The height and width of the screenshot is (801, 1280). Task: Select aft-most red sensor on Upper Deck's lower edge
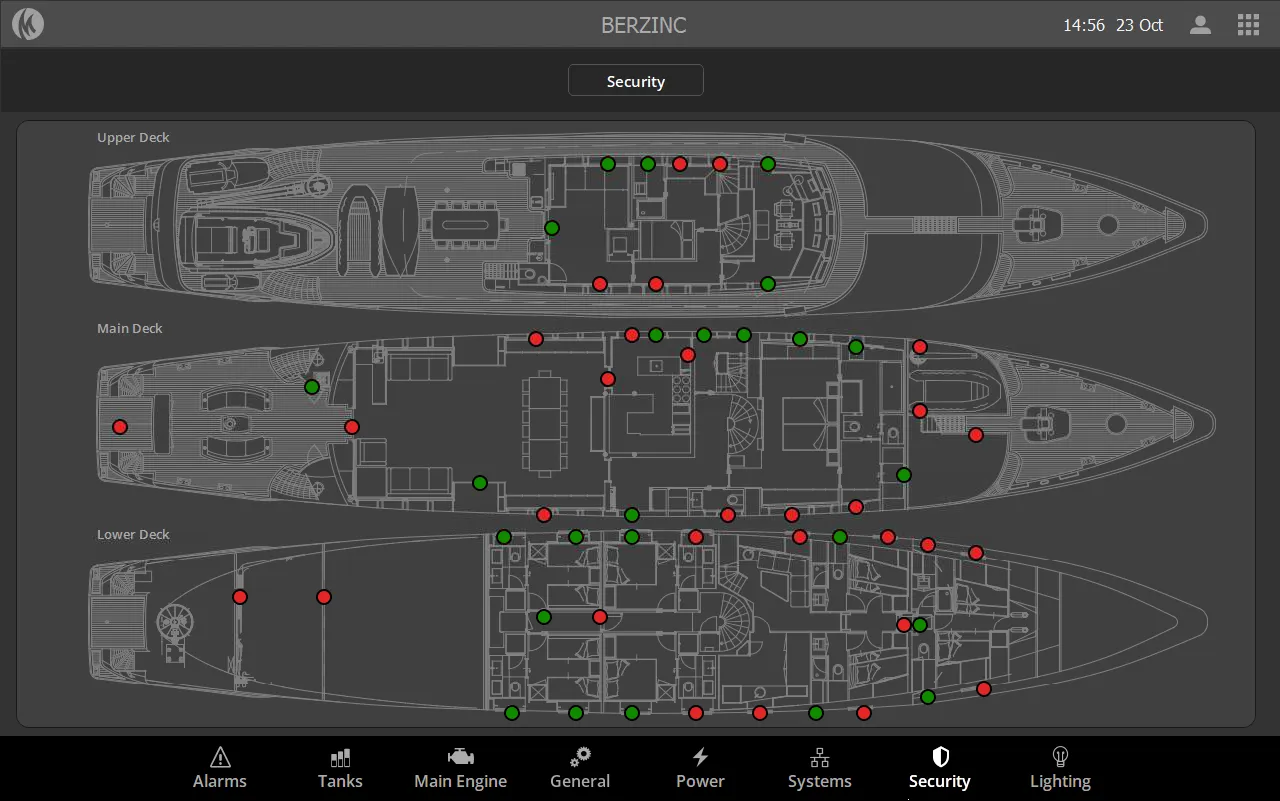tap(600, 284)
